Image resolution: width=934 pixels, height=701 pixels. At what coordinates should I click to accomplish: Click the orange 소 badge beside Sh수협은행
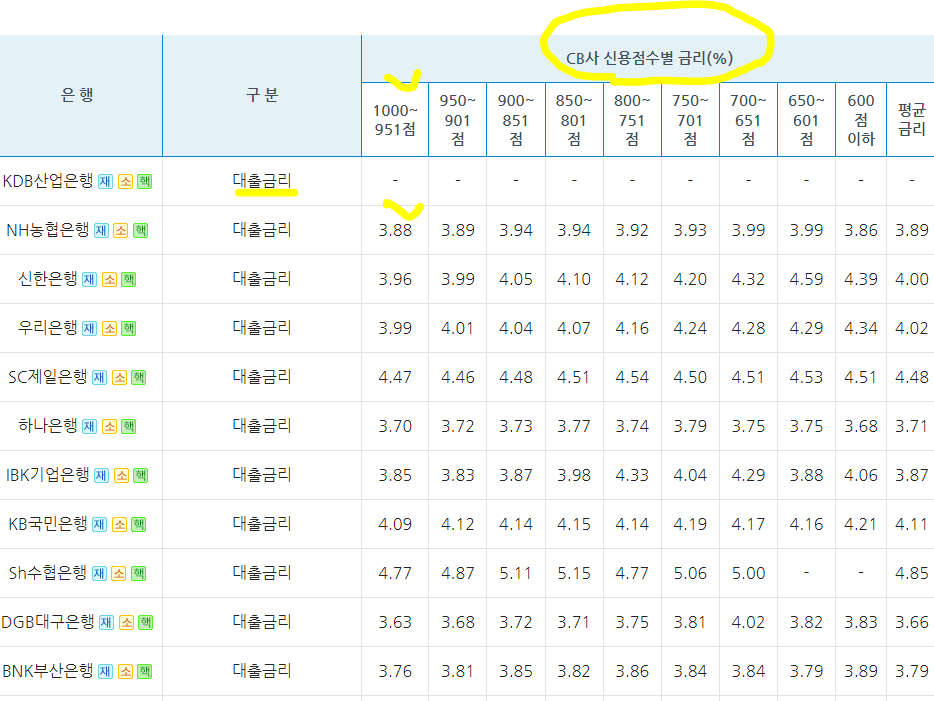119,574
